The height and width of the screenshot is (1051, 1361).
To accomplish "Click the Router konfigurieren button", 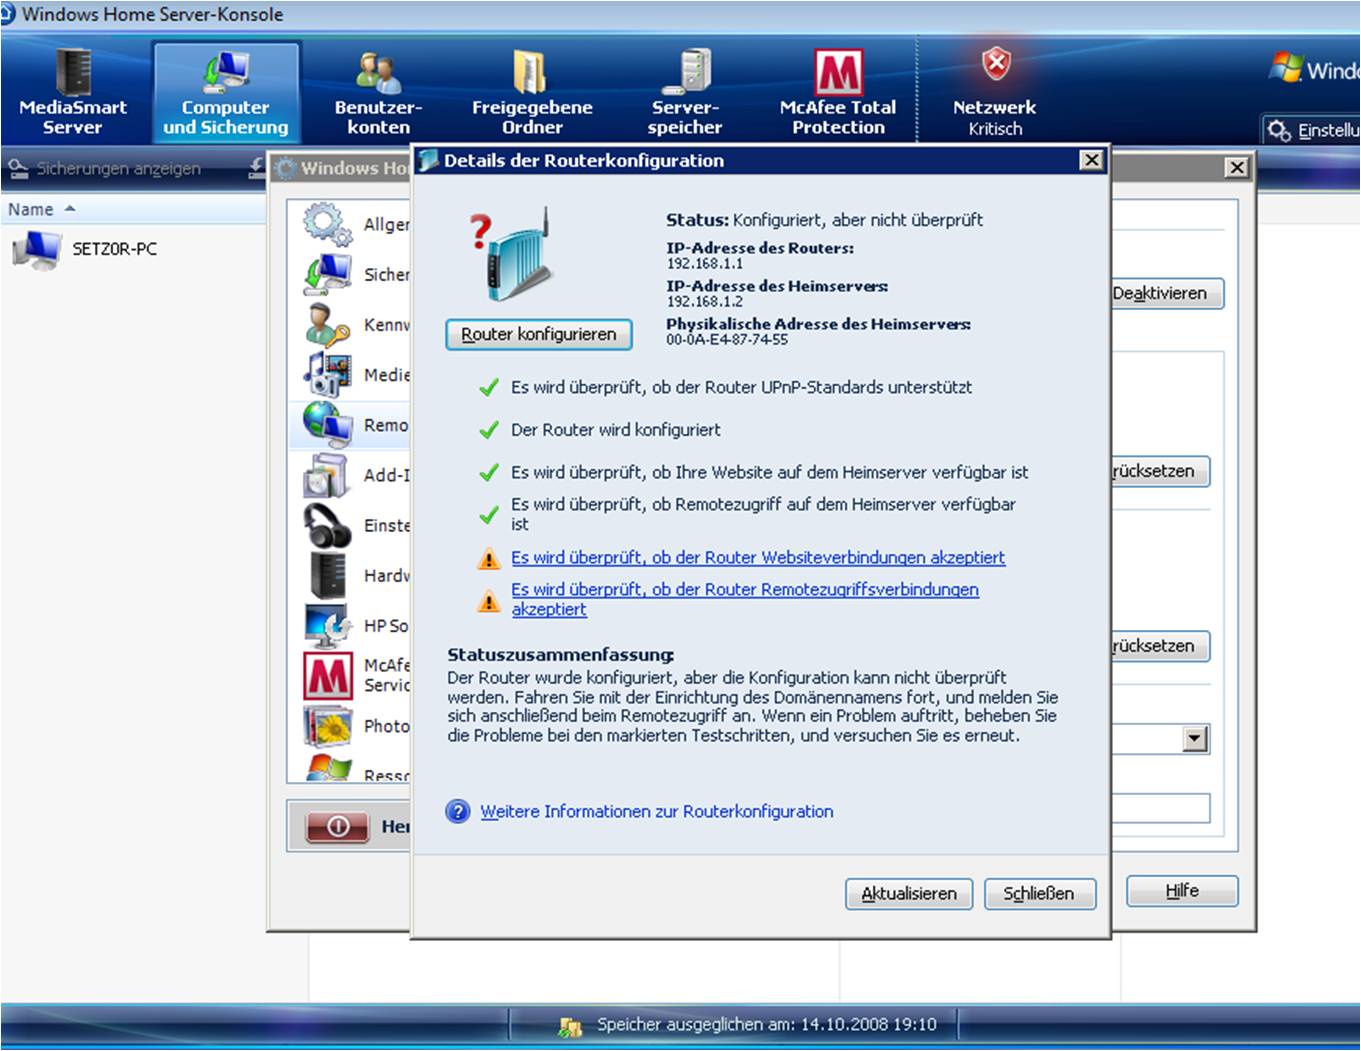I will [539, 334].
